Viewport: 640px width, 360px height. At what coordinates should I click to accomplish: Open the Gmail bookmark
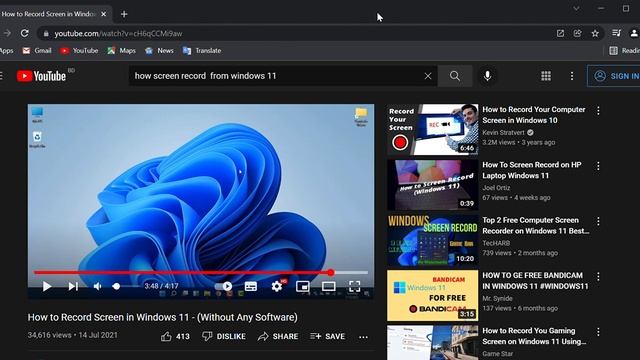coord(37,51)
